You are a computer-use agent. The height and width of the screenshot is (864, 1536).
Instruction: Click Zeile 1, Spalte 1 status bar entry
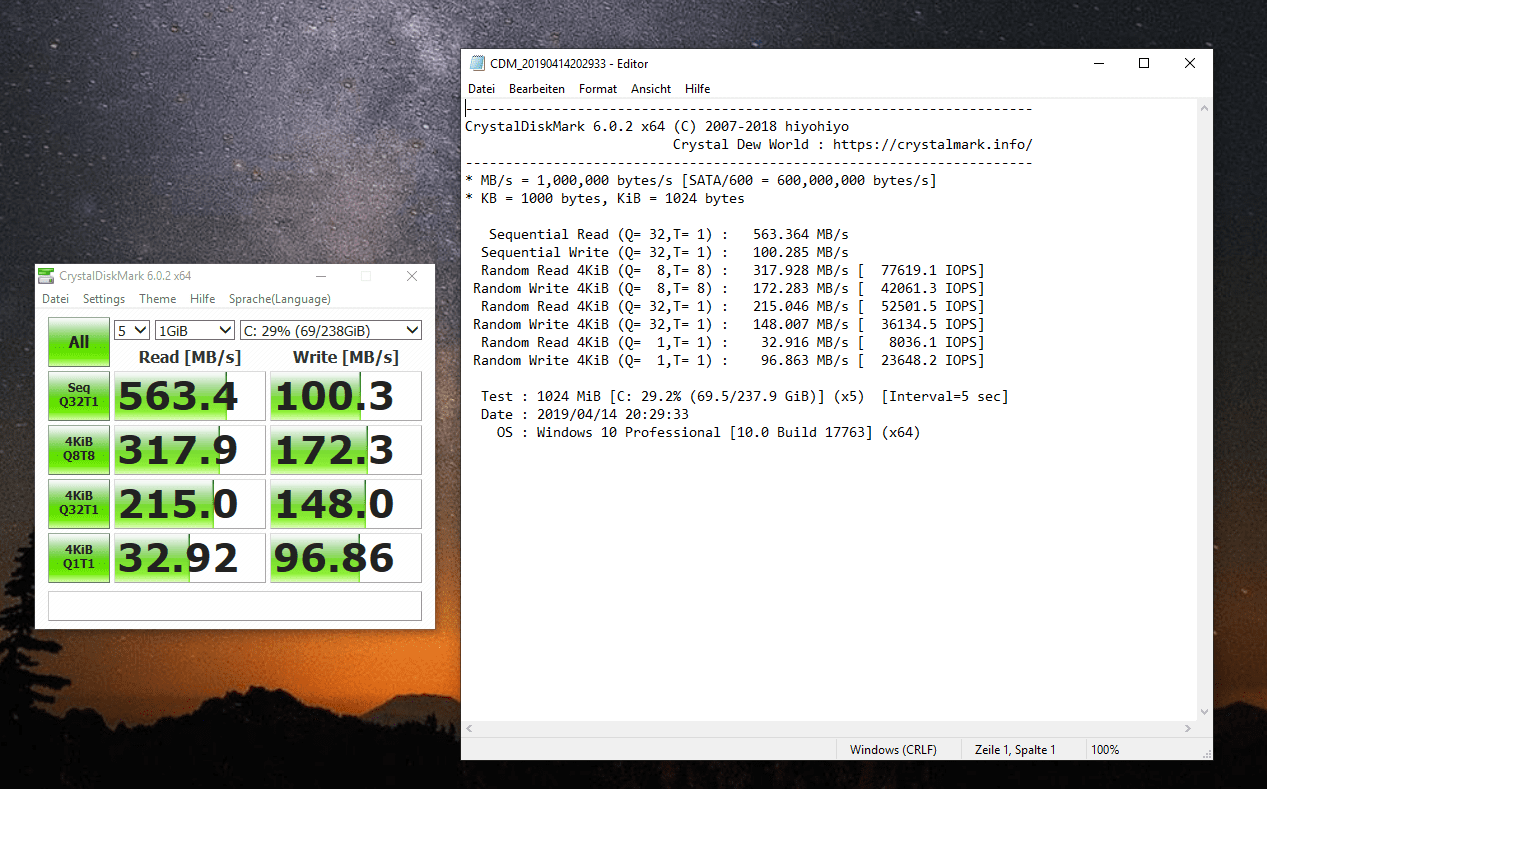[x=1015, y=750]
